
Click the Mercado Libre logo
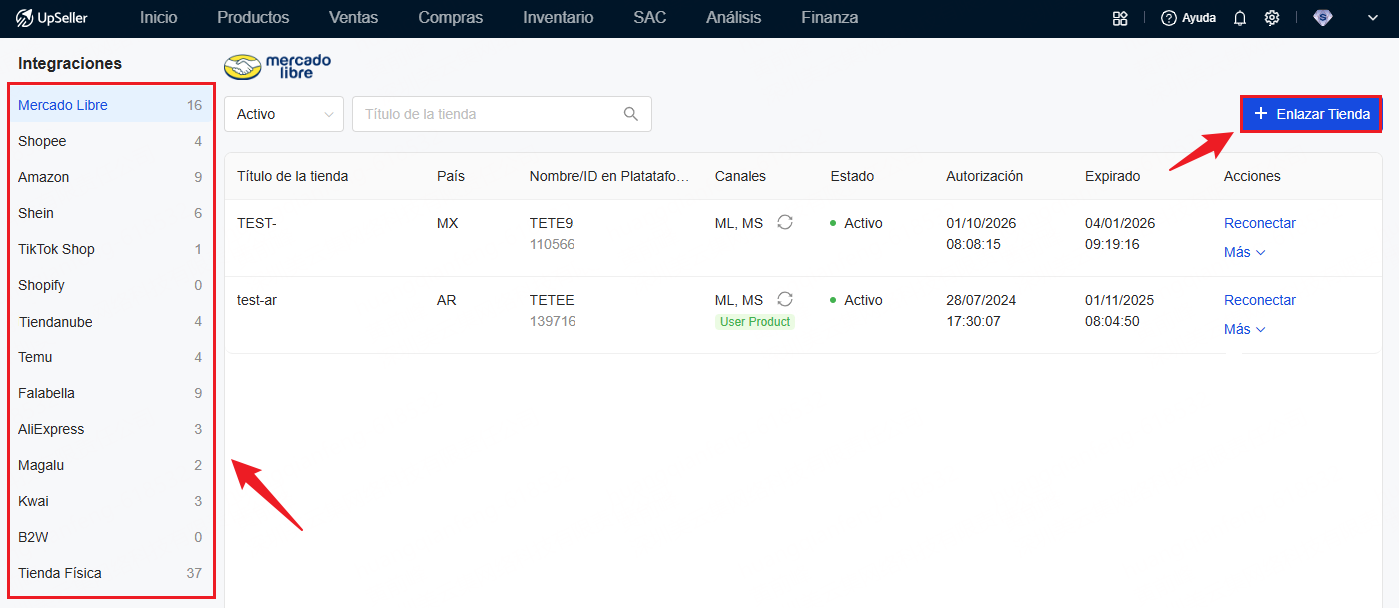click(278, 67)
